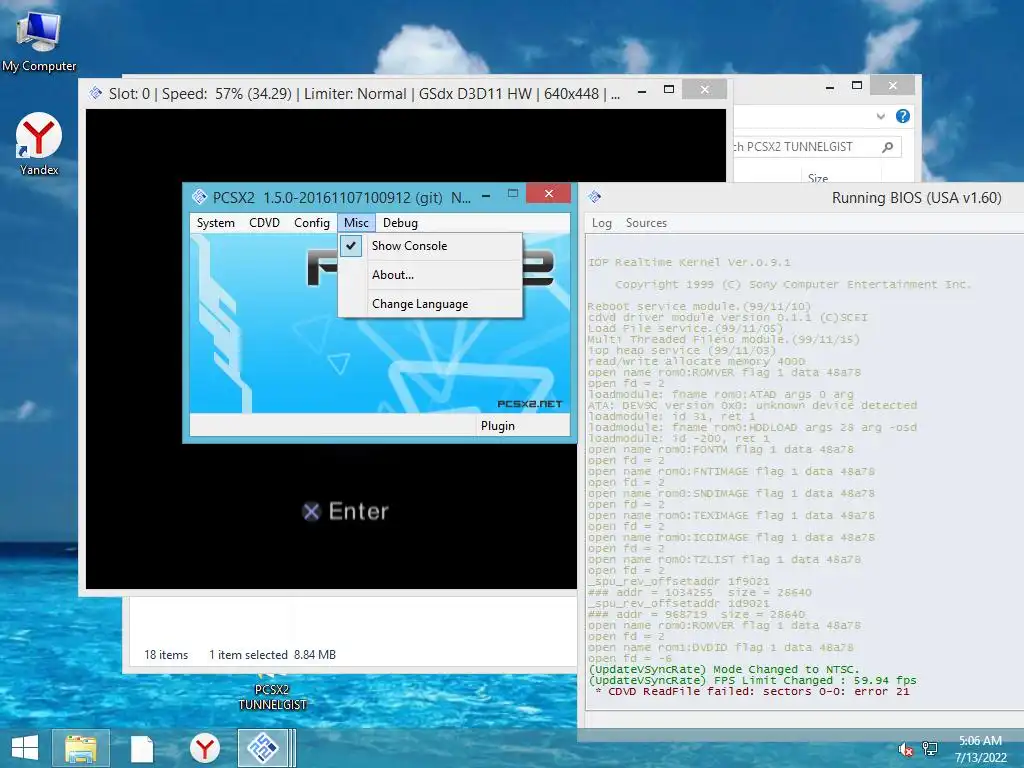Select Change Language menu entry
This screenshot has height=768, width=1024.
coord(431,304)
